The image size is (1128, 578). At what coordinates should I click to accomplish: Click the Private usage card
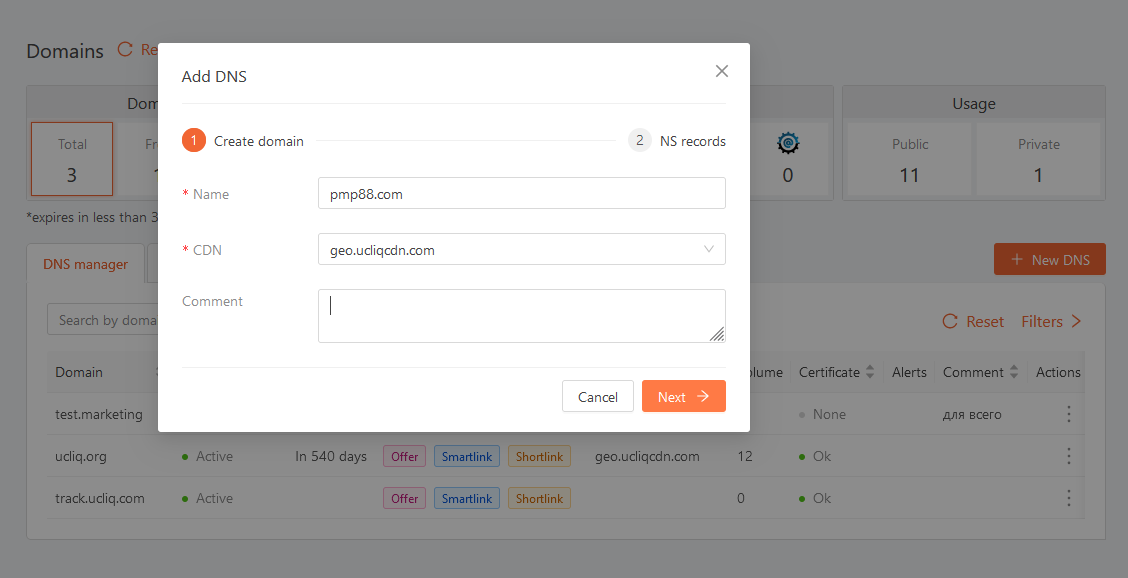pyautogui.click(x=1038, y=159)
